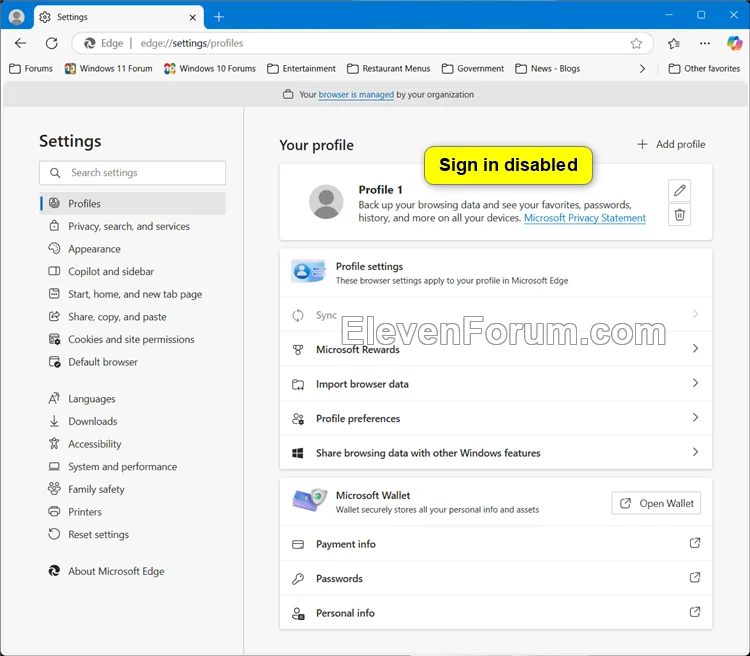Open external Payment info link icon
750x656 pixels.
click(x=695, y=543)
